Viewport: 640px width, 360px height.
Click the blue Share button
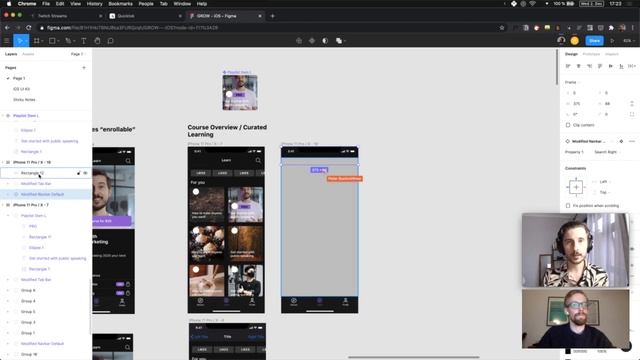coord(594,40)
